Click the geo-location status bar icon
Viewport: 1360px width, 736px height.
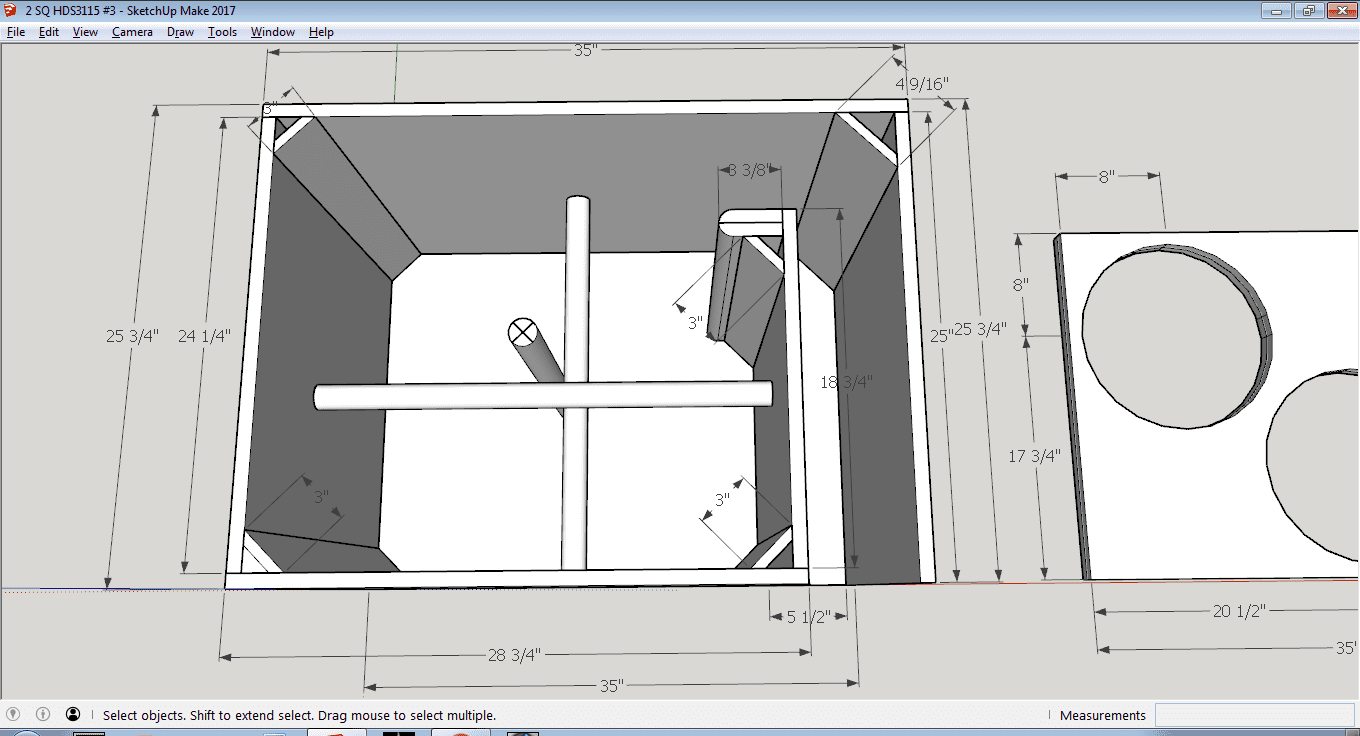coord(13,714)
